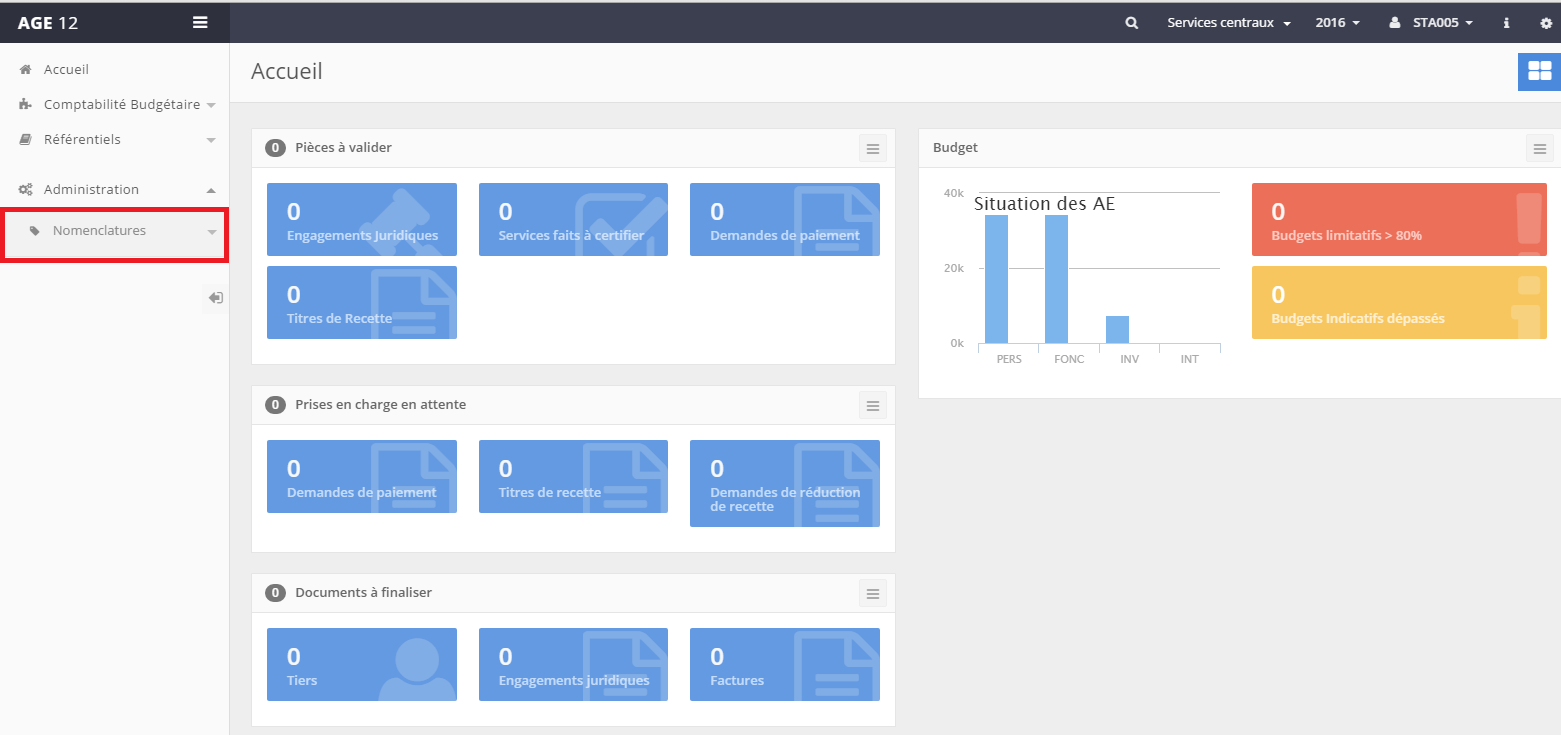Select Nomenclatures in the sidebar
1561x735 pixels.
[99, 231]
